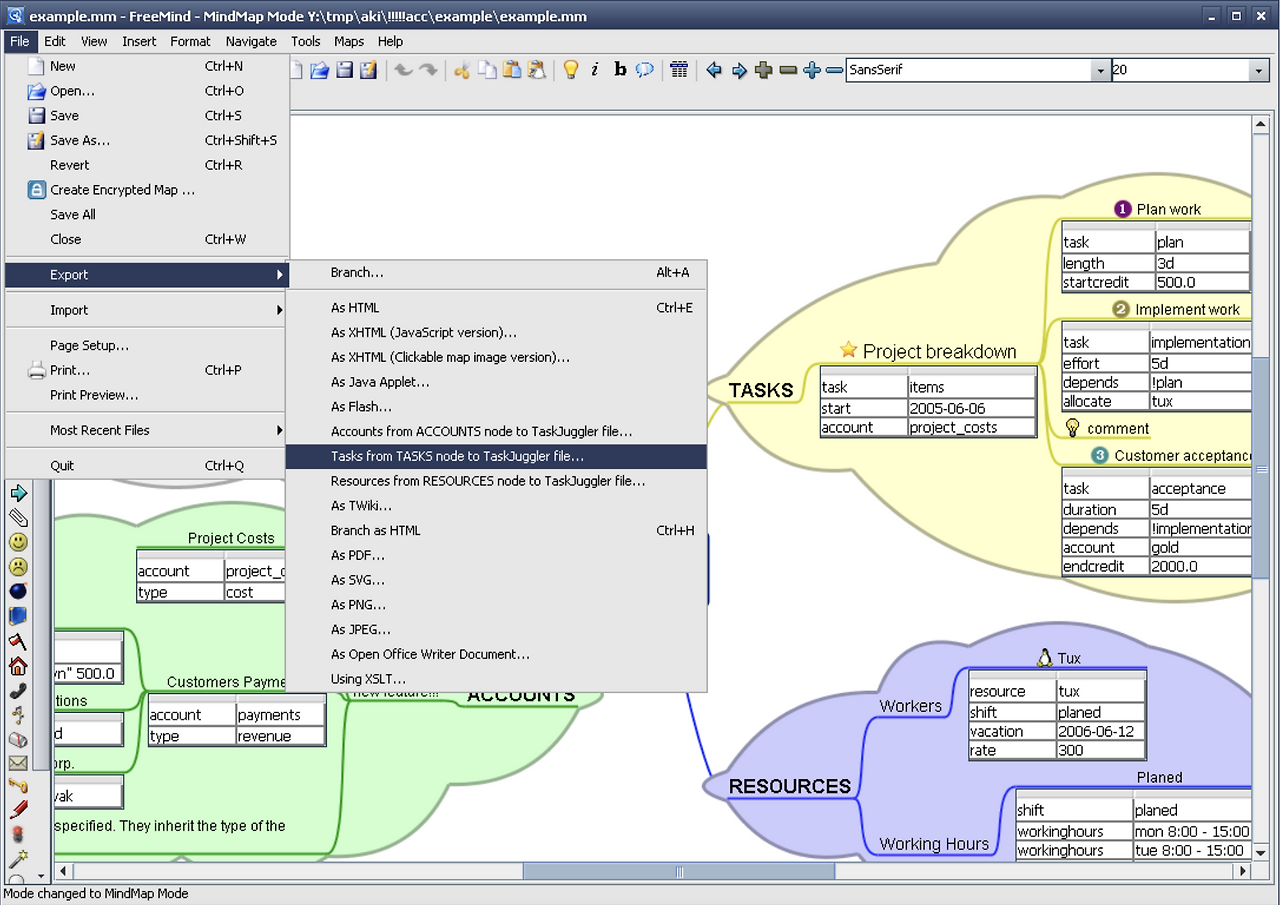
Task: Open the Insert menu
Action: click(139, 41)
